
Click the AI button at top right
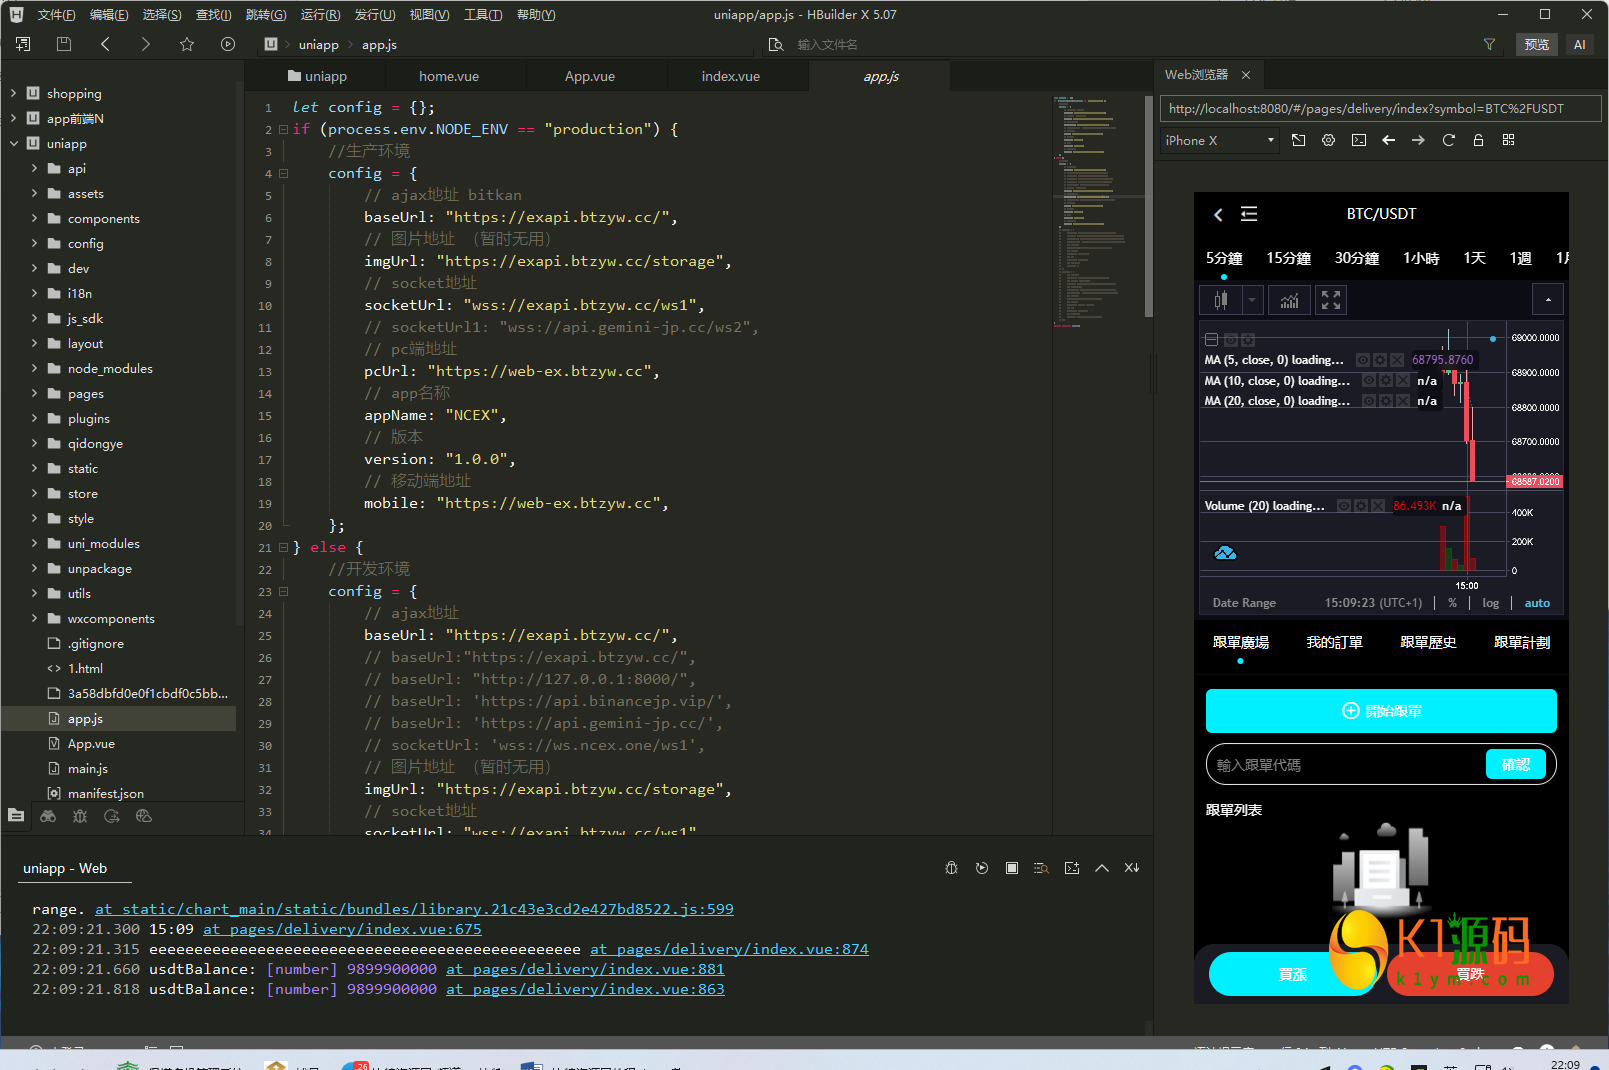1580,44
